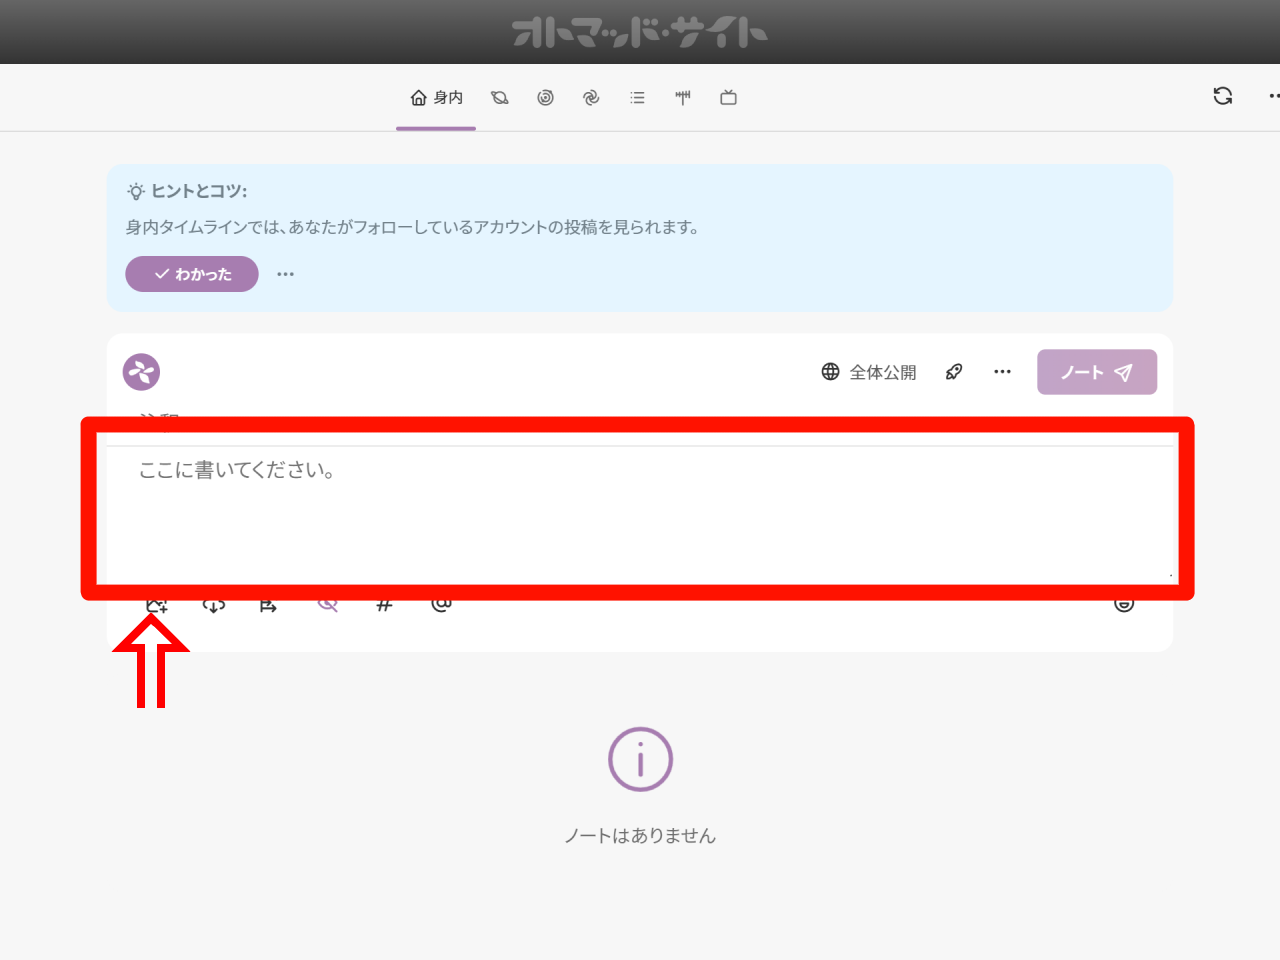This screenshot has height=960, width=1280.
Task: Open the global timeline swirl icon
Action: coord(591,98)
